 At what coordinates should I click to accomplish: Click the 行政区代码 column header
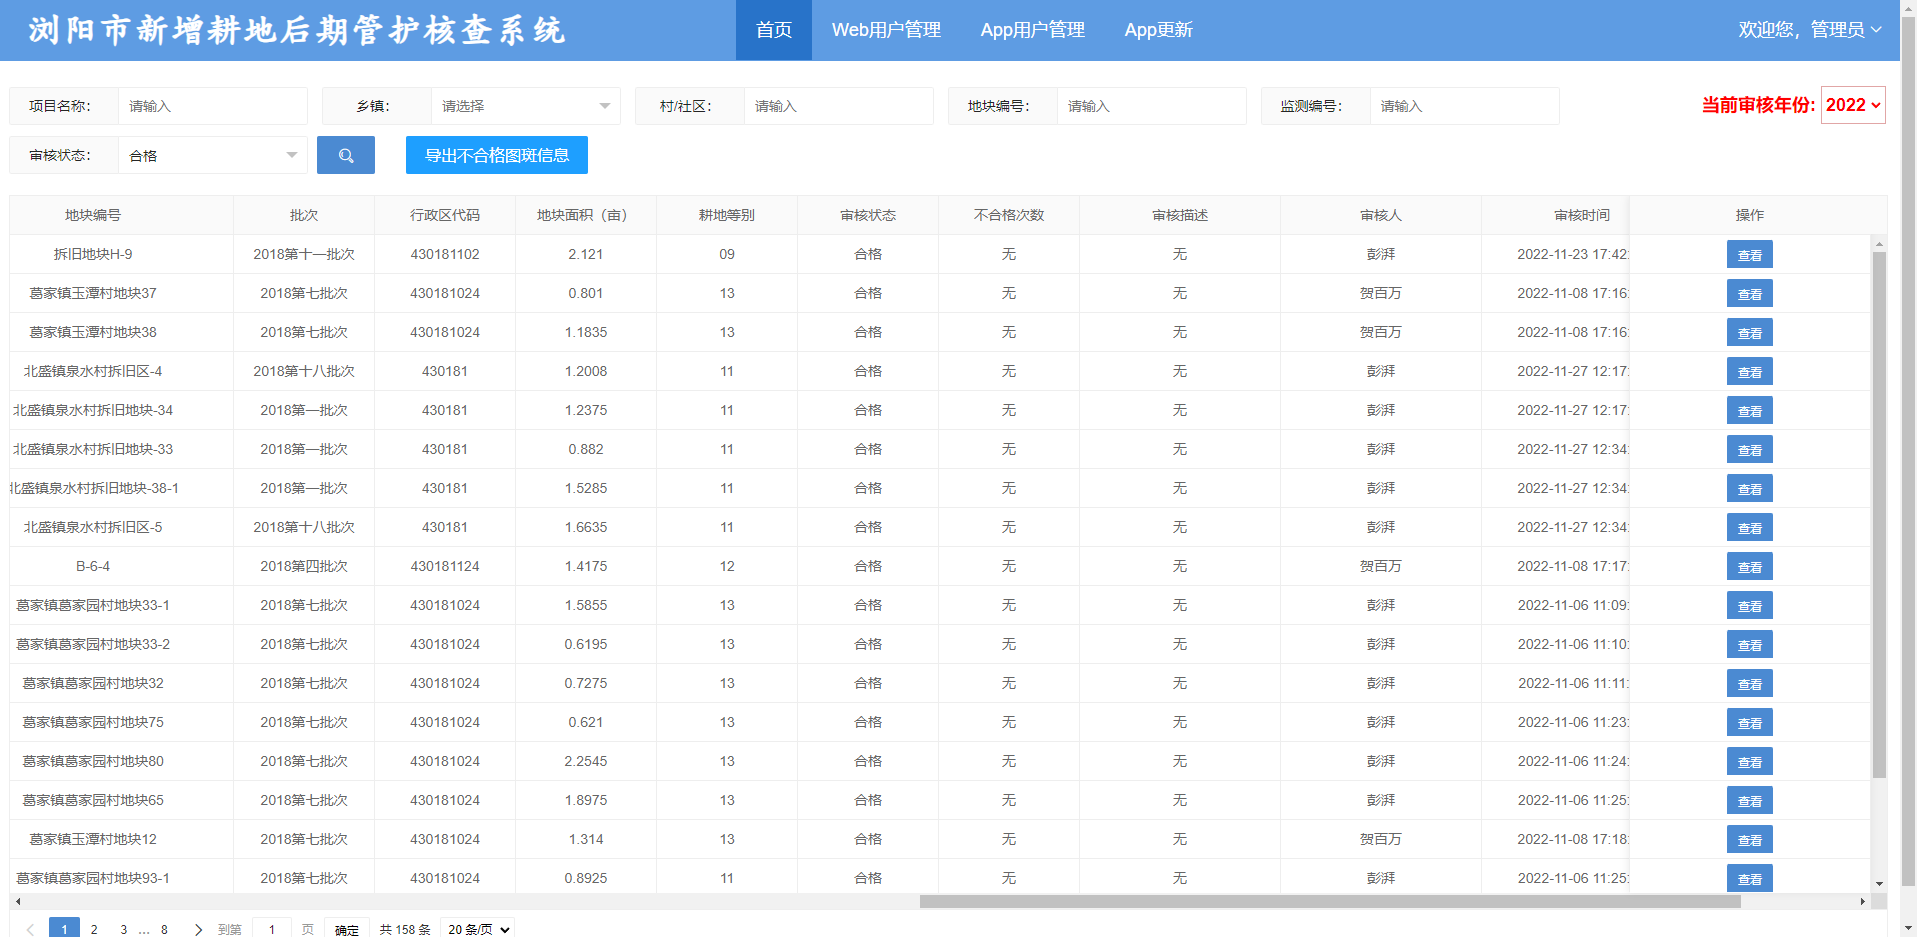pos(445,215)
